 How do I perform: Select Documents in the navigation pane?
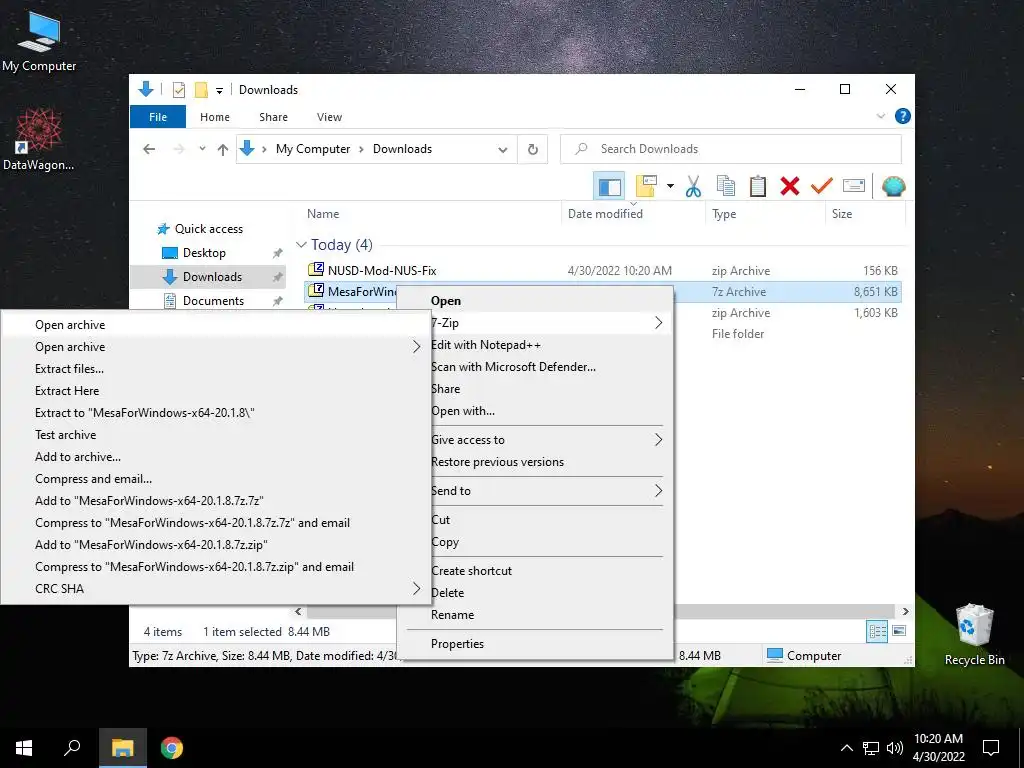(x=213, y=301)
